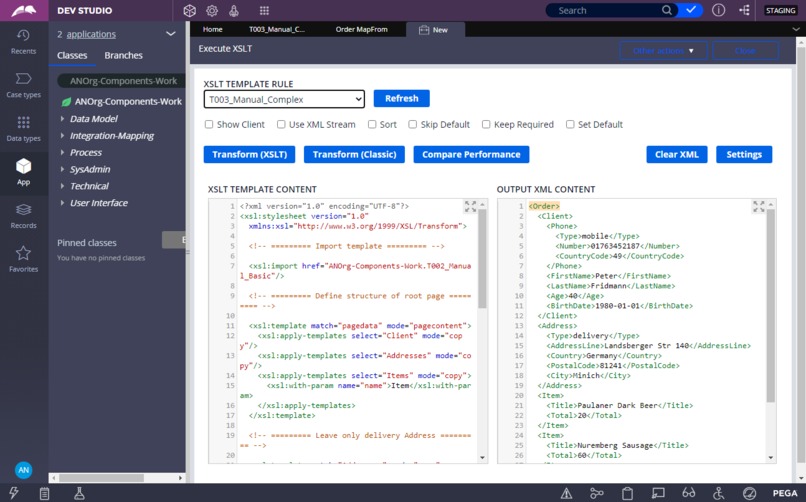Image resolution: width=806 pixels, height=502 pixels.
Task: Click the search magnifier icon
Action: point(667,10)
